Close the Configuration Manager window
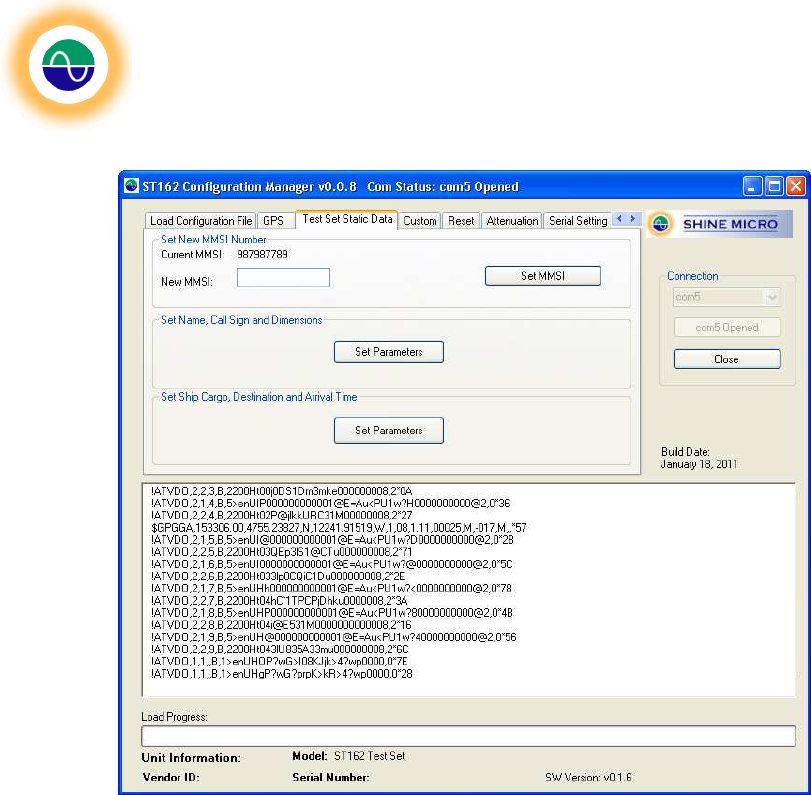 click(796, 186)
